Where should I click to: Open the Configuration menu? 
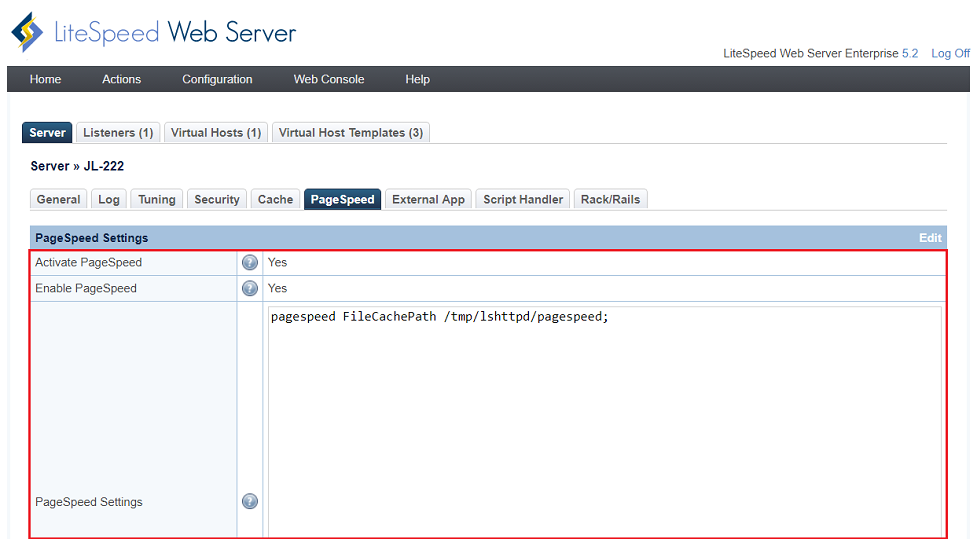click(x=217, y=79)
